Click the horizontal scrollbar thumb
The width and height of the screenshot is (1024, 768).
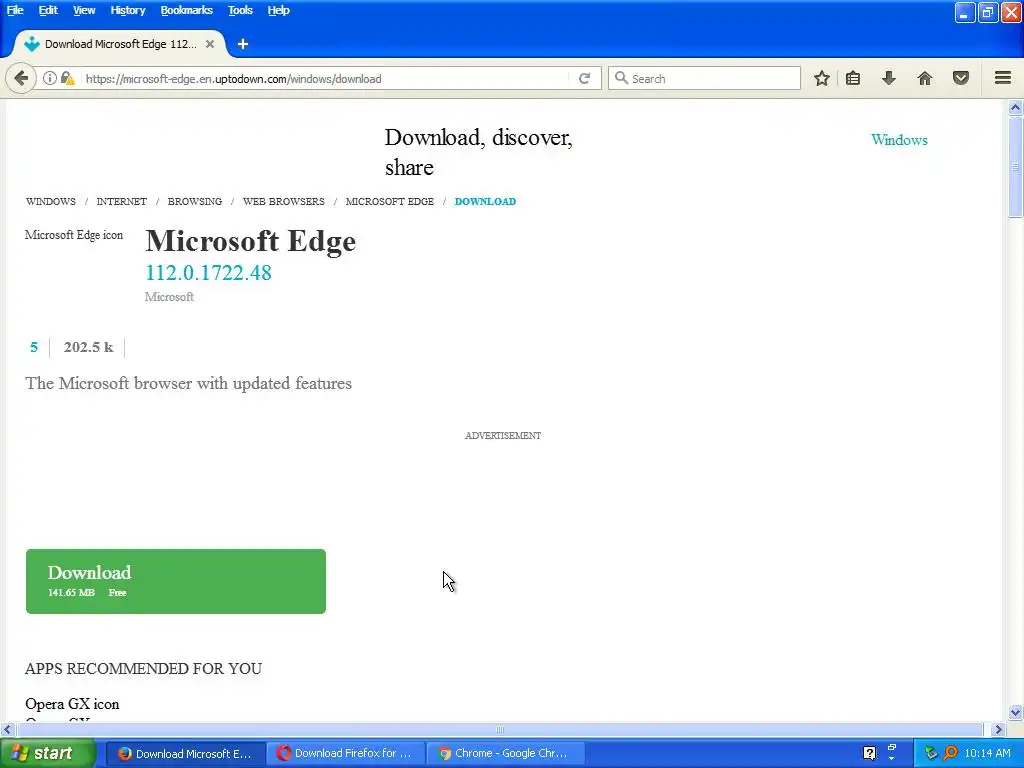coord(499,729)
